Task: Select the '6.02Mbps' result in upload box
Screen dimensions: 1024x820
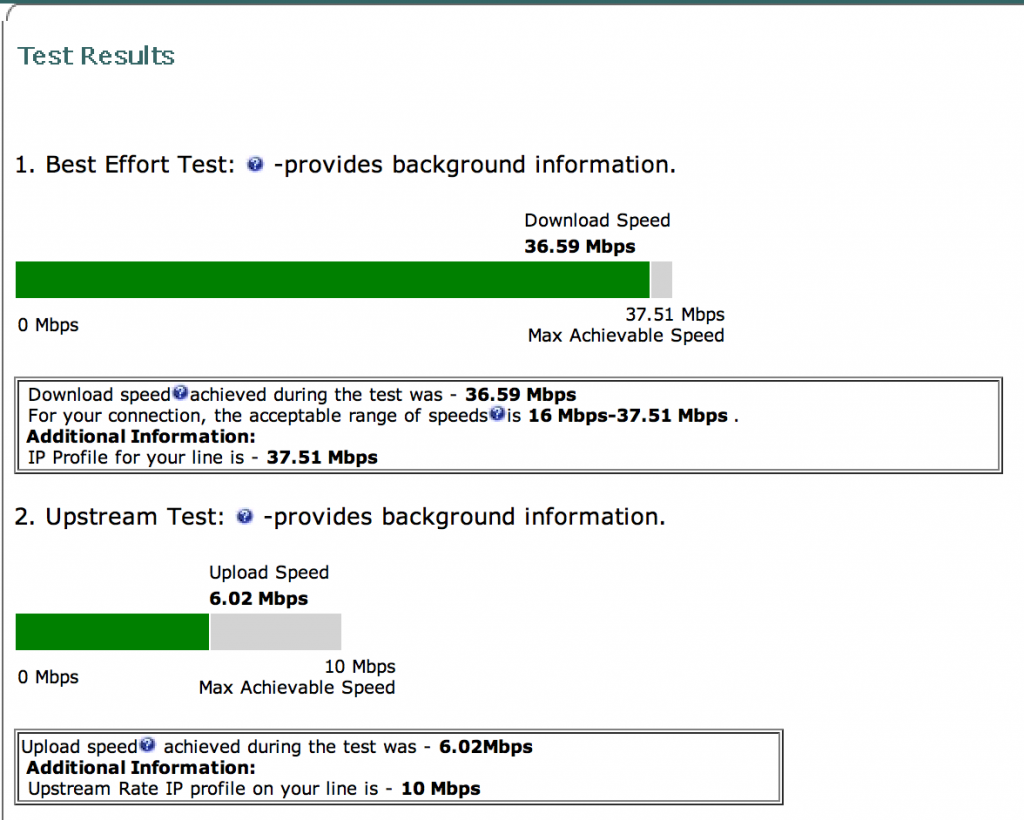Action: point(486,747)
